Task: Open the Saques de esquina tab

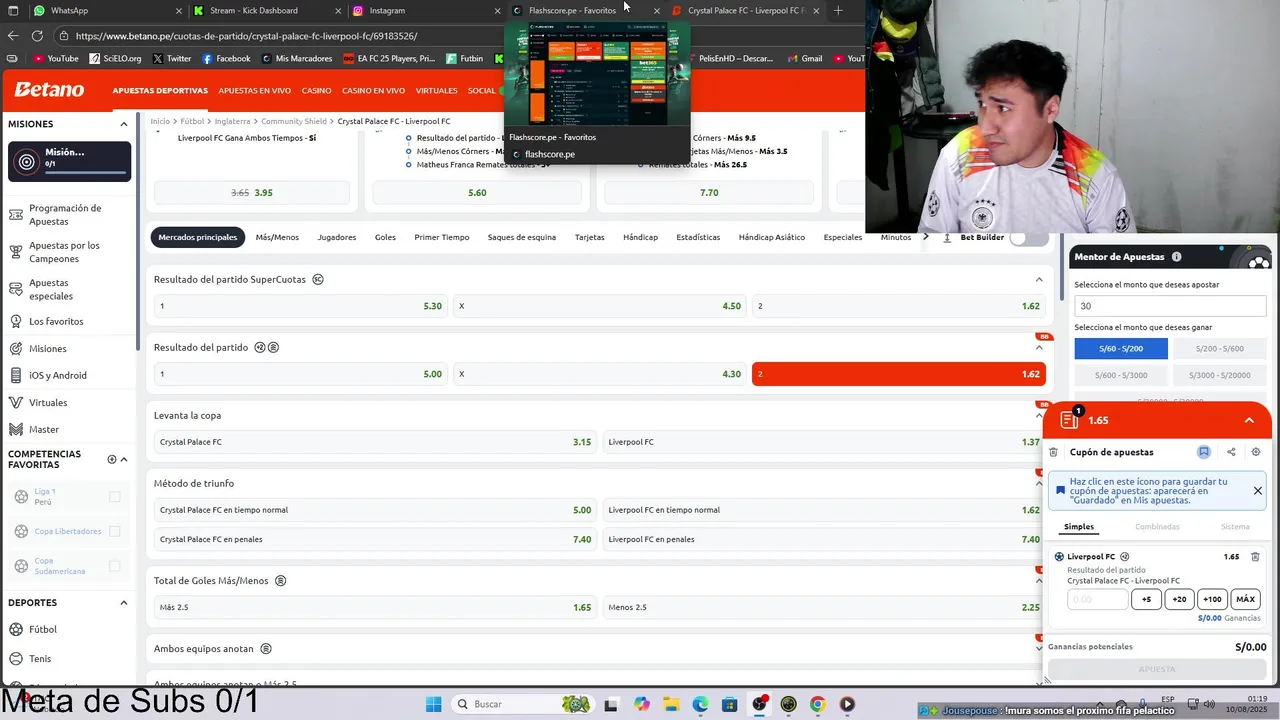Action: click(x=522, y=238)
